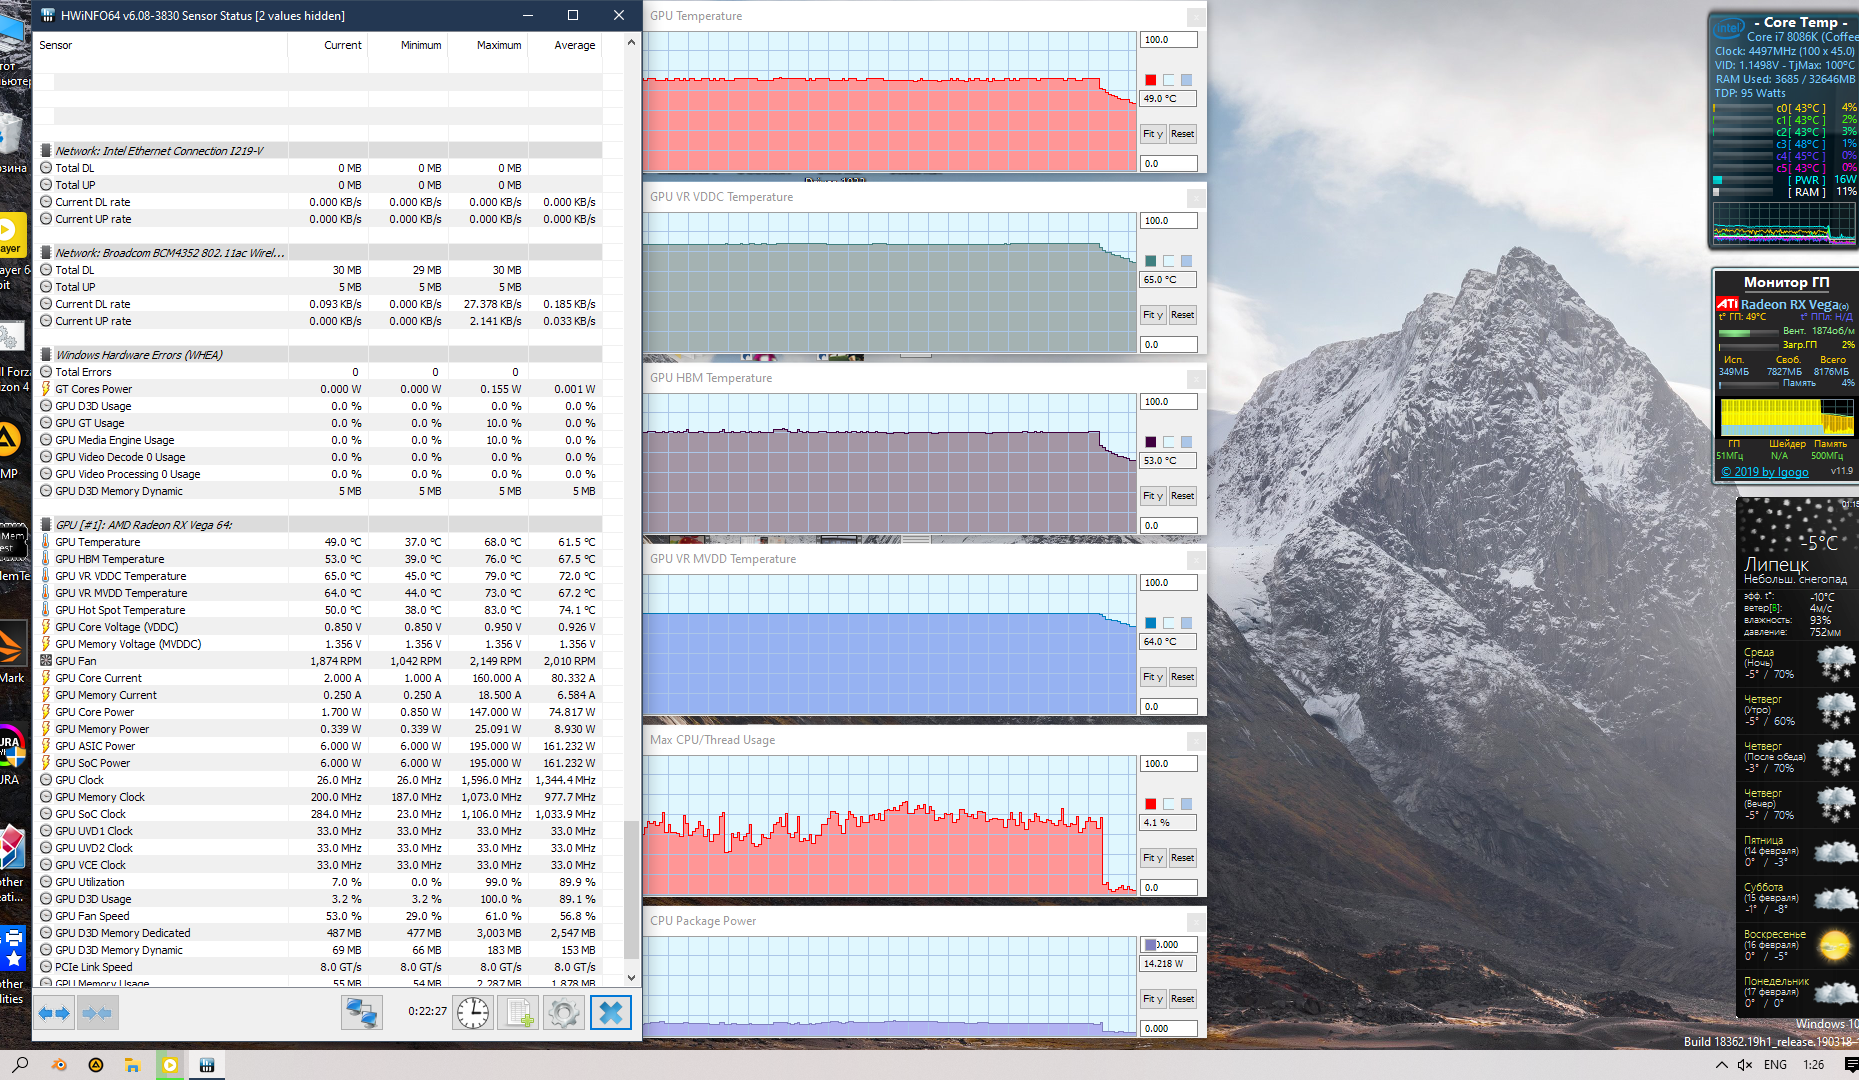Click the 100.0 maximum field in GPU Temperature graph
The image size is (1859, 1080).
[1169, 40]
